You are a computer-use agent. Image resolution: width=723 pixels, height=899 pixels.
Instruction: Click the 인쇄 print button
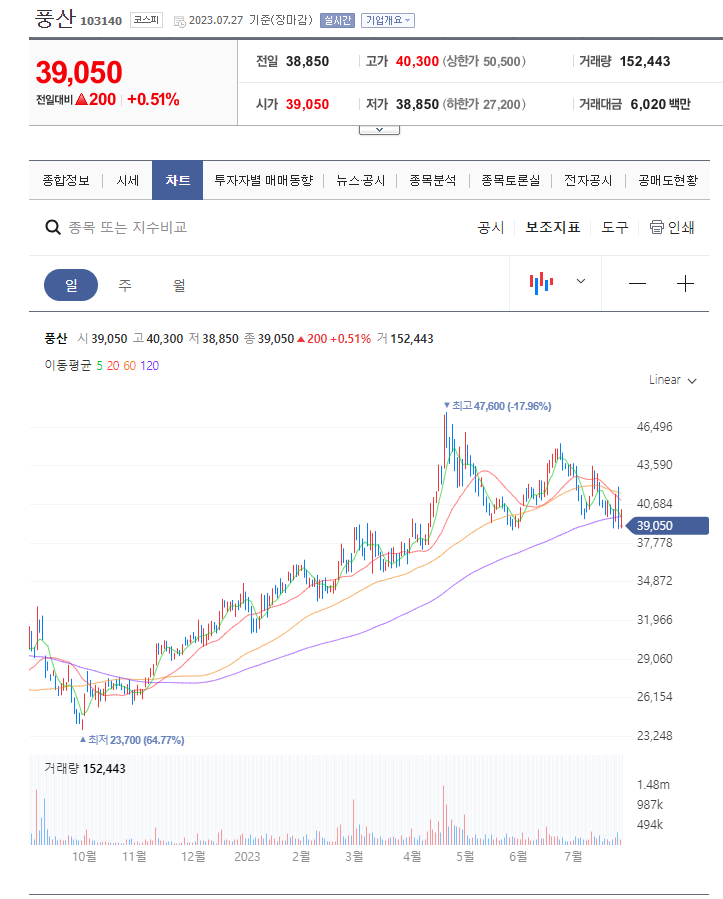tap(672, 228)
